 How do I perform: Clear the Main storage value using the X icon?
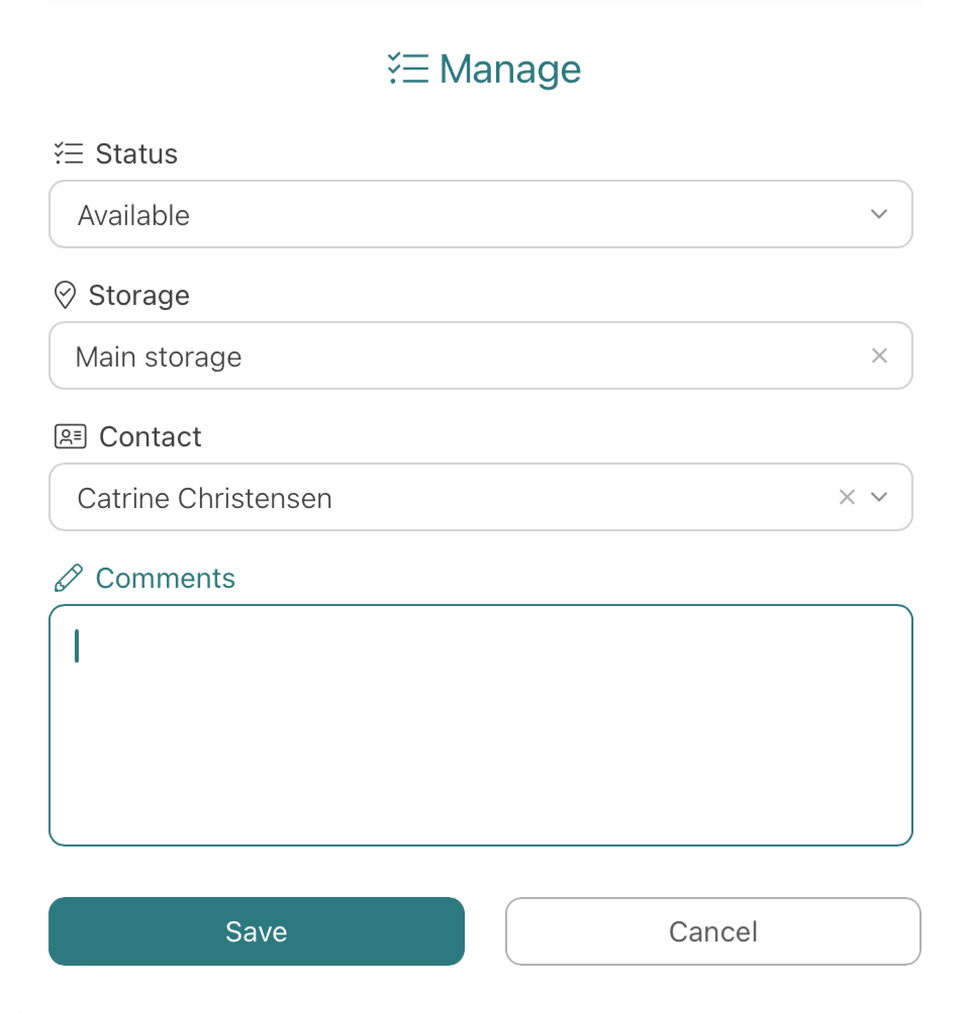tap(879, 355)
